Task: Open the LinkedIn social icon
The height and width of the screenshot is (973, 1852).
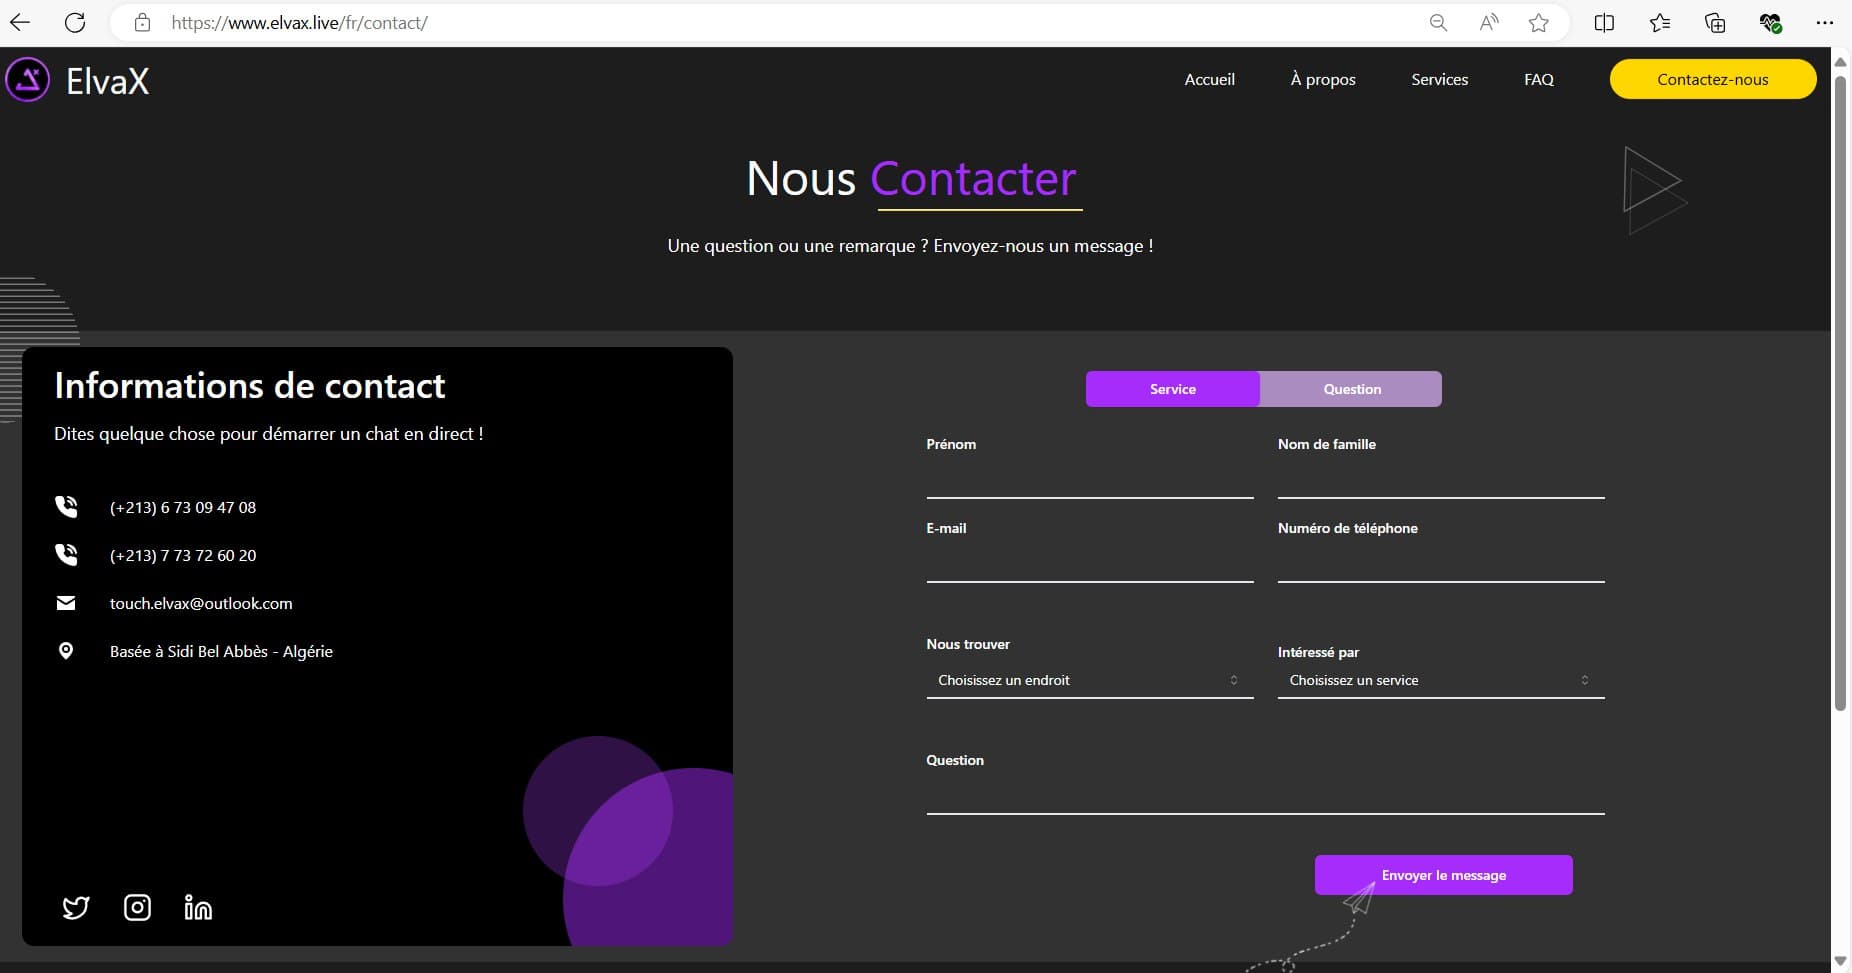Action: pyautogui.click(x=198, y=907)
